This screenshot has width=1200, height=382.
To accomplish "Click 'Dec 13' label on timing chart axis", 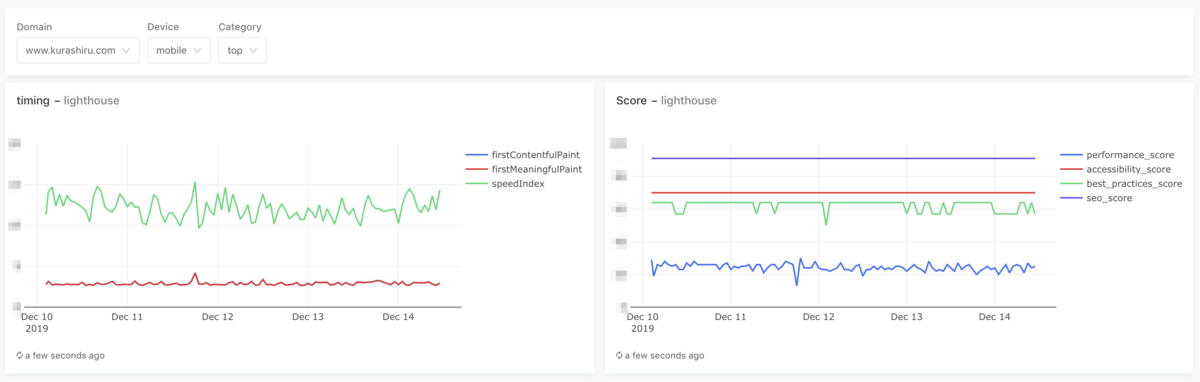I will click(308, 317).
